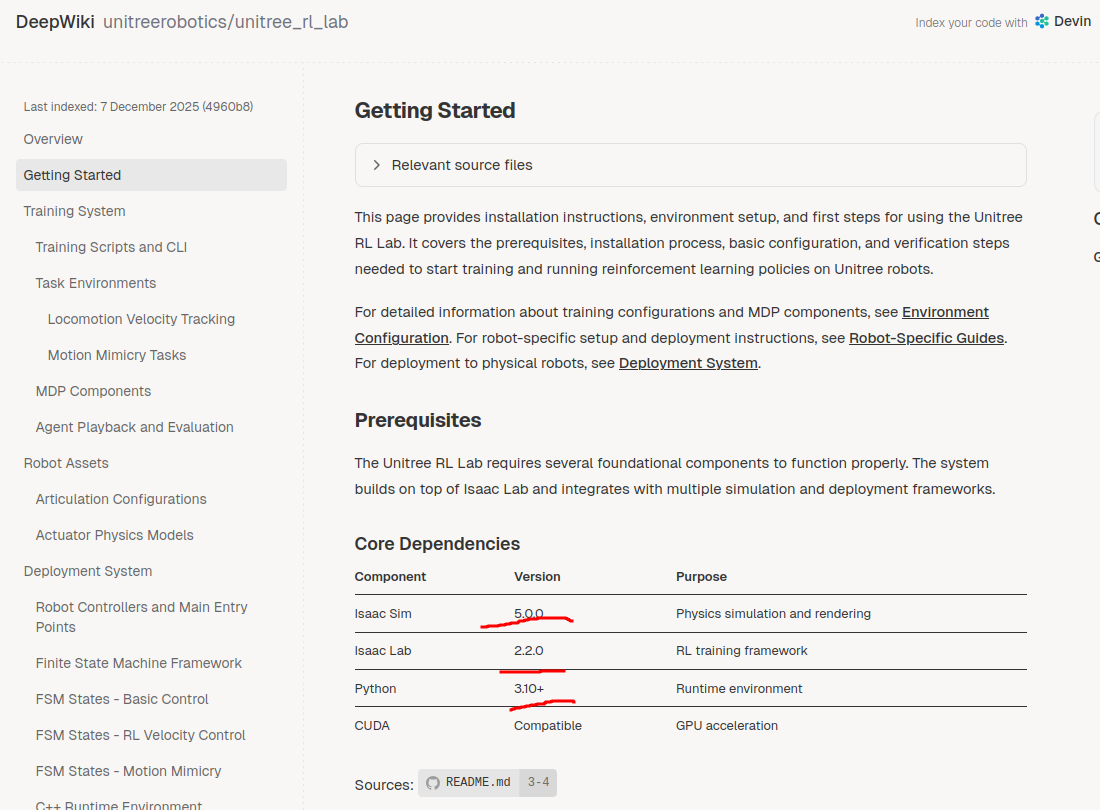Open the Task Environments page

(95, 283)
